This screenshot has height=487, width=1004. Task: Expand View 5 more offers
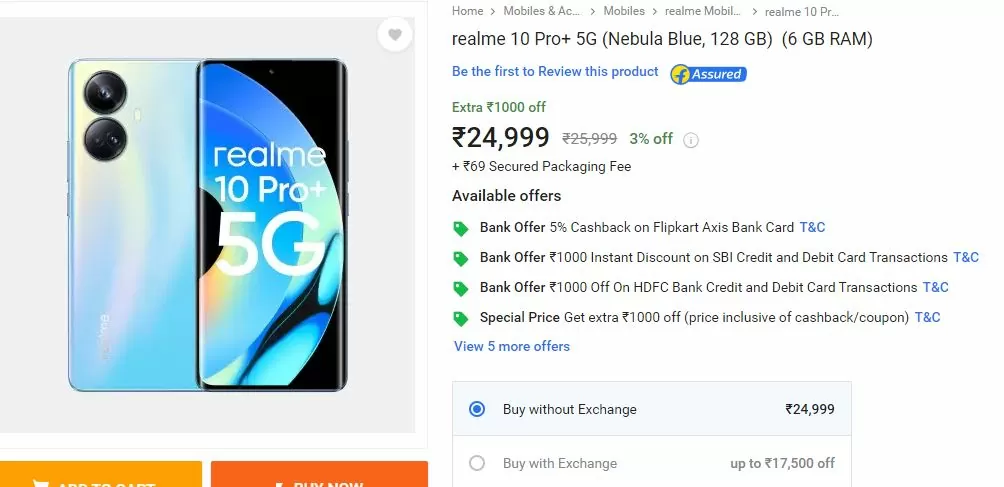512,346
